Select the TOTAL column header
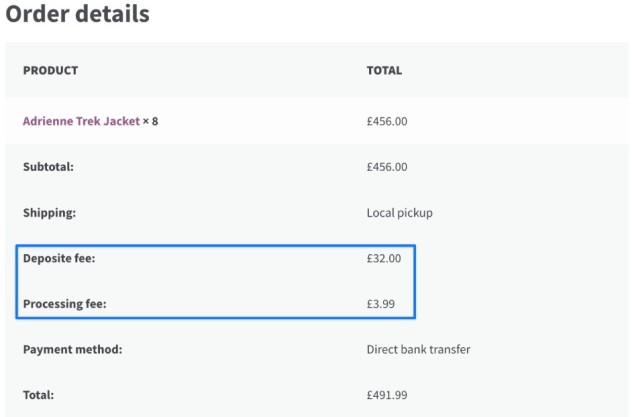 (384, 71)
